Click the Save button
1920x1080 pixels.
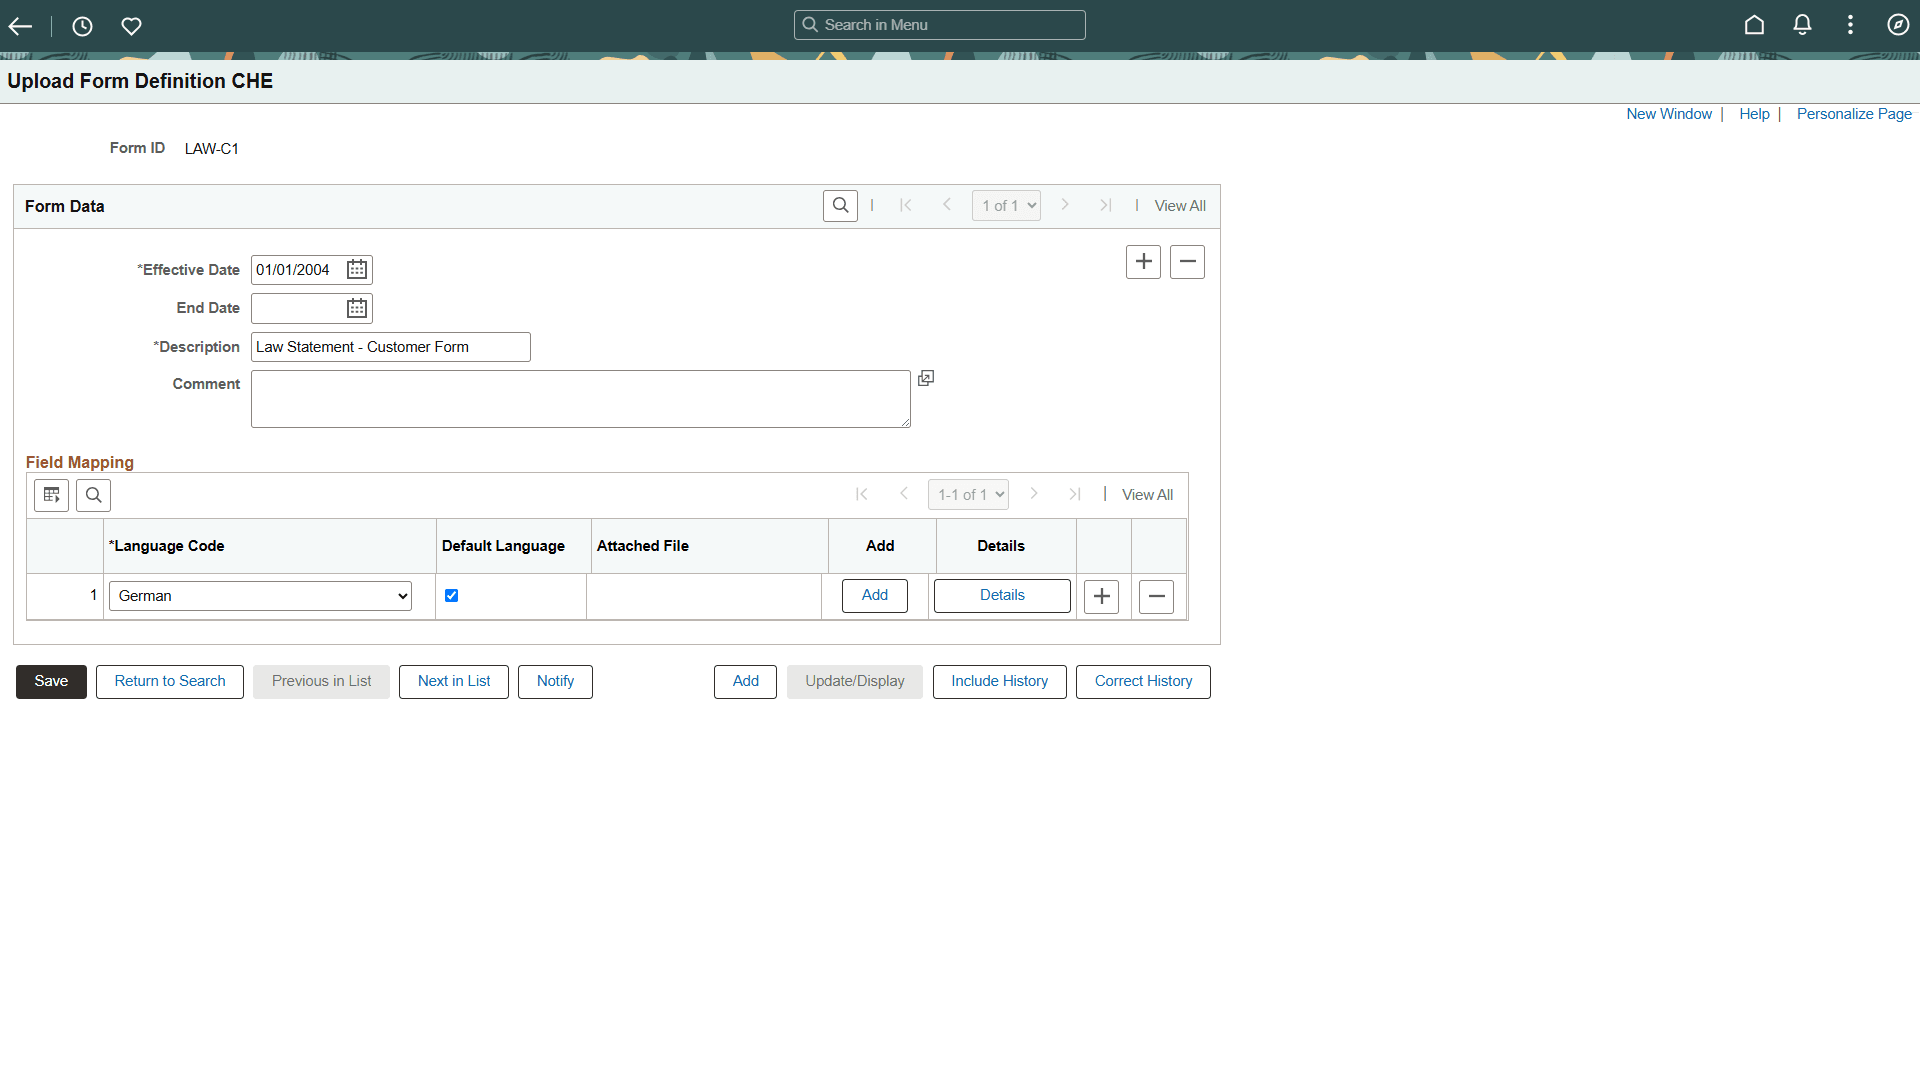[51, 682]
